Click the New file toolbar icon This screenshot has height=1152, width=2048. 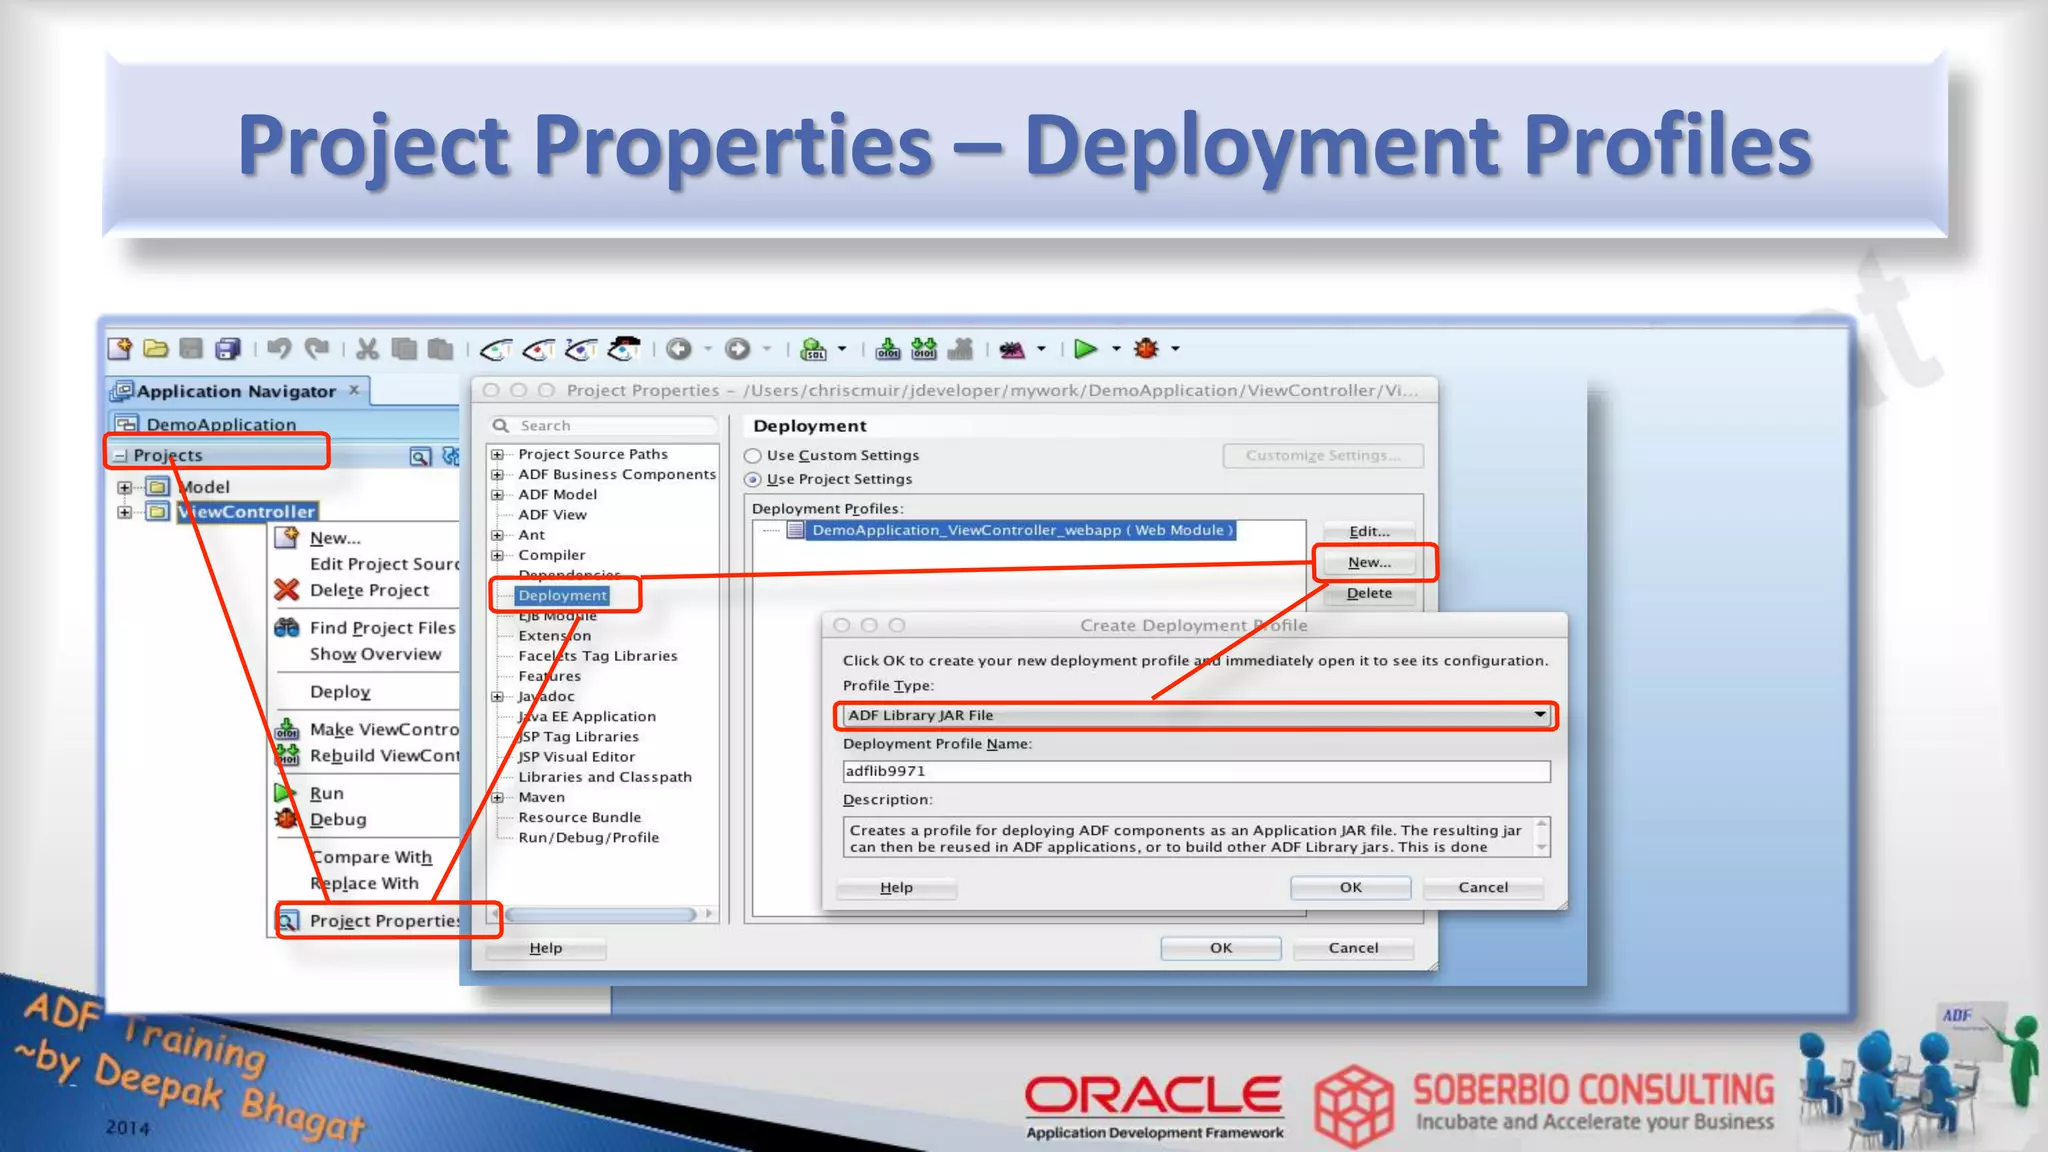(120, 349)
